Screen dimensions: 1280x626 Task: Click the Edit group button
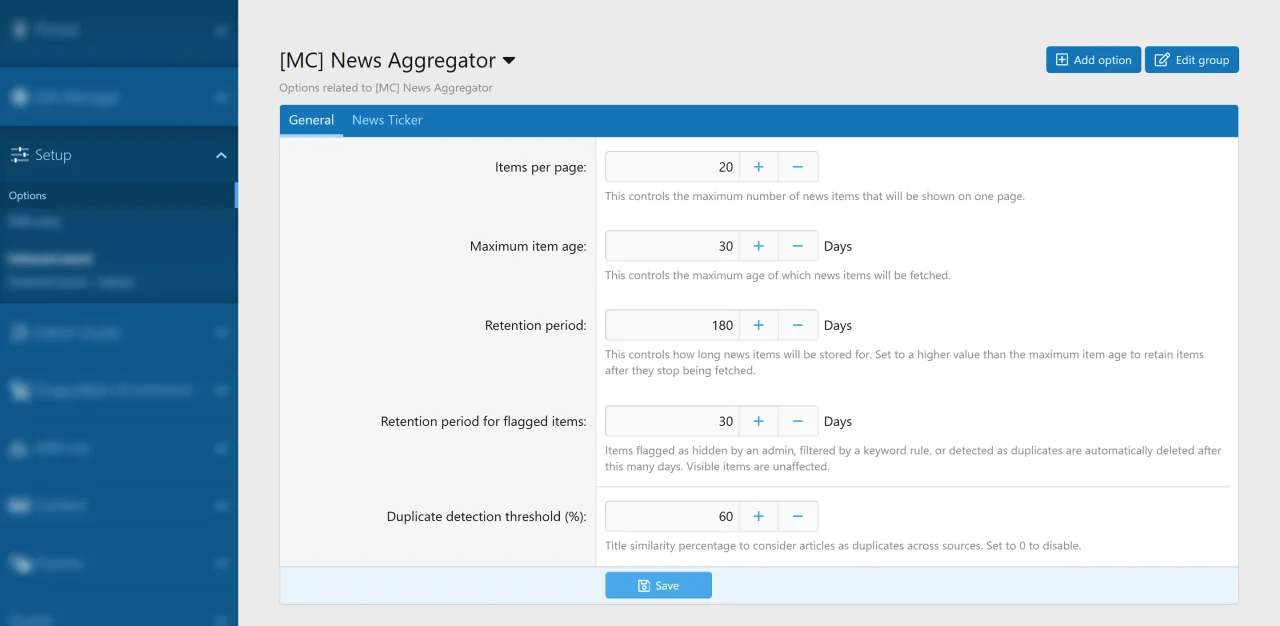1192,60
